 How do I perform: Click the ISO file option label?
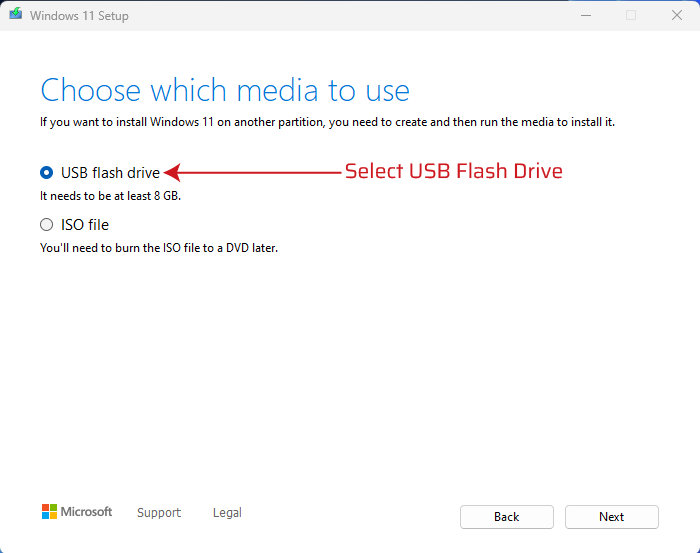click(85, 225)
